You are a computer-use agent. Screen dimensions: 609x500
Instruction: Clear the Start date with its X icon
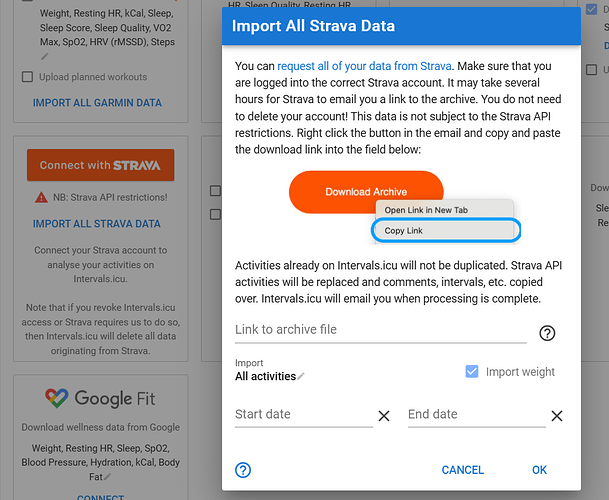coord(384,416)
